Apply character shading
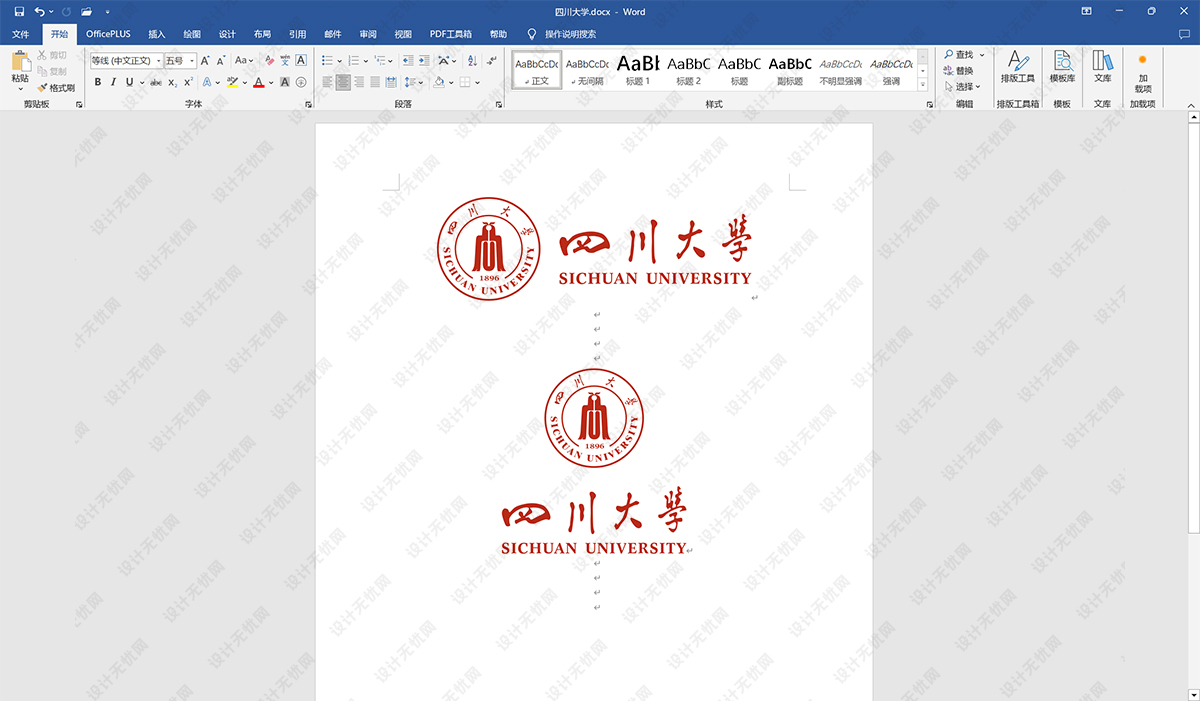Viewport: 1200px width, 701px height. [x=285, y=82]
